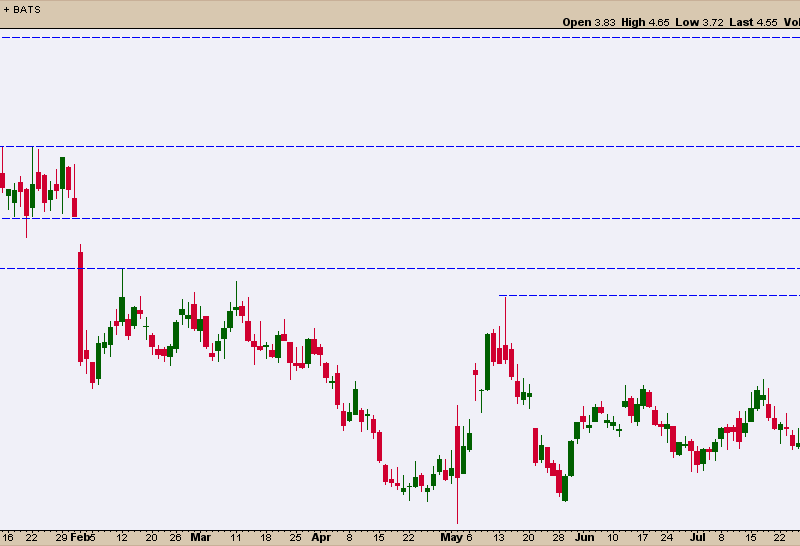Click the Mar month label on date axis
The image size is (800, 546).
pos(201,537)
